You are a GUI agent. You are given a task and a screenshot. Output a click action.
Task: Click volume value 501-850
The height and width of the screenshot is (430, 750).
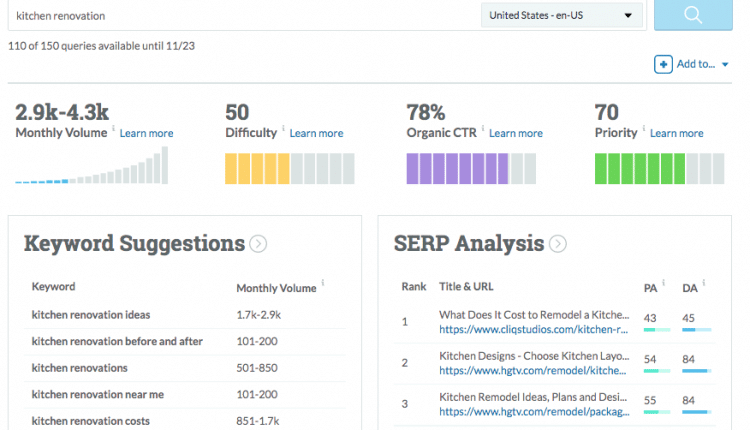tap(257, 368)
